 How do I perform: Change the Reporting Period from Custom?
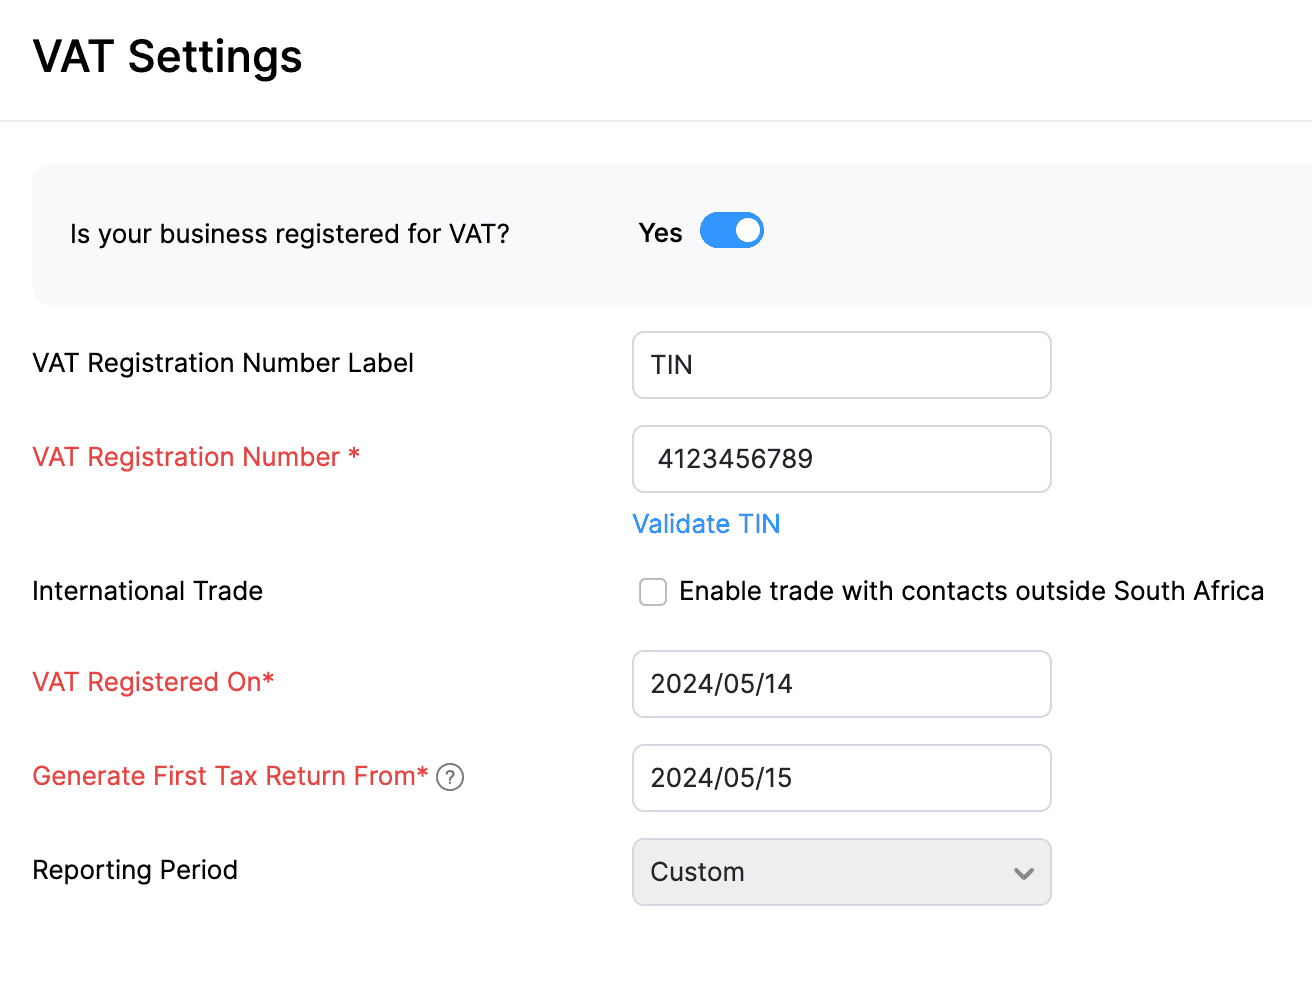pyautogui.click(x=841, y=872)
